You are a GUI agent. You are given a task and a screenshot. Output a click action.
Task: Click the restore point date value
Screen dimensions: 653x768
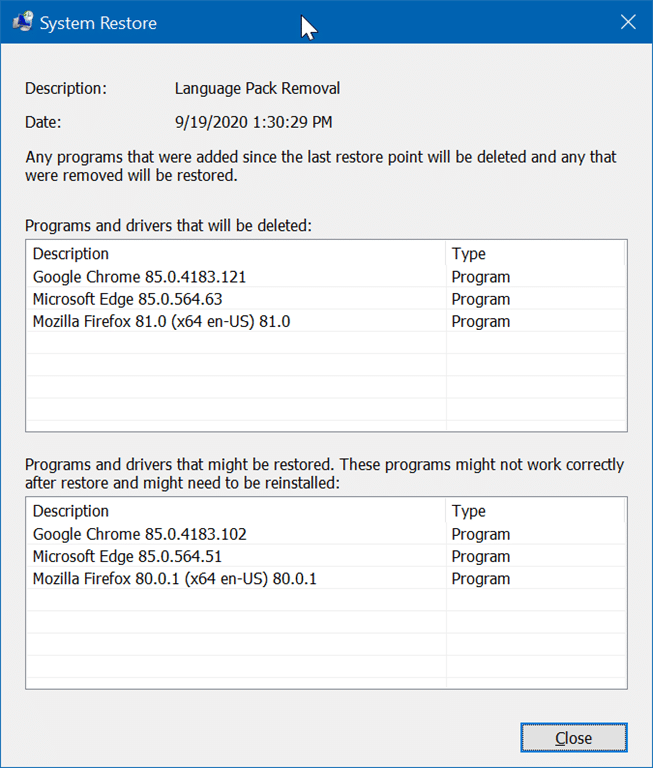pos(253,122)
